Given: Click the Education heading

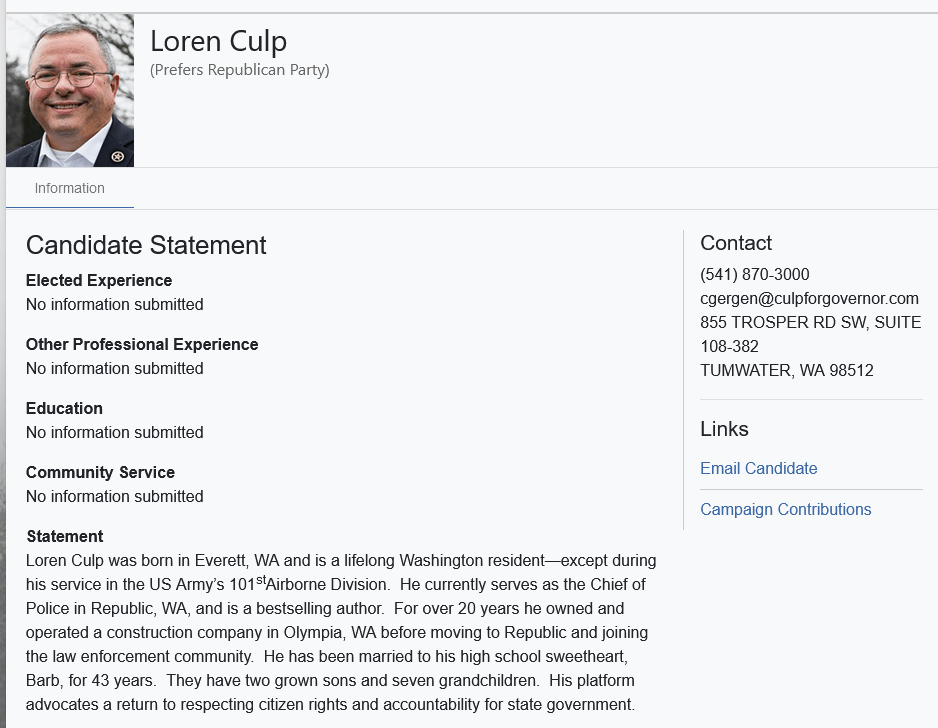Looking at the screenshot, I should click(64, 408).
